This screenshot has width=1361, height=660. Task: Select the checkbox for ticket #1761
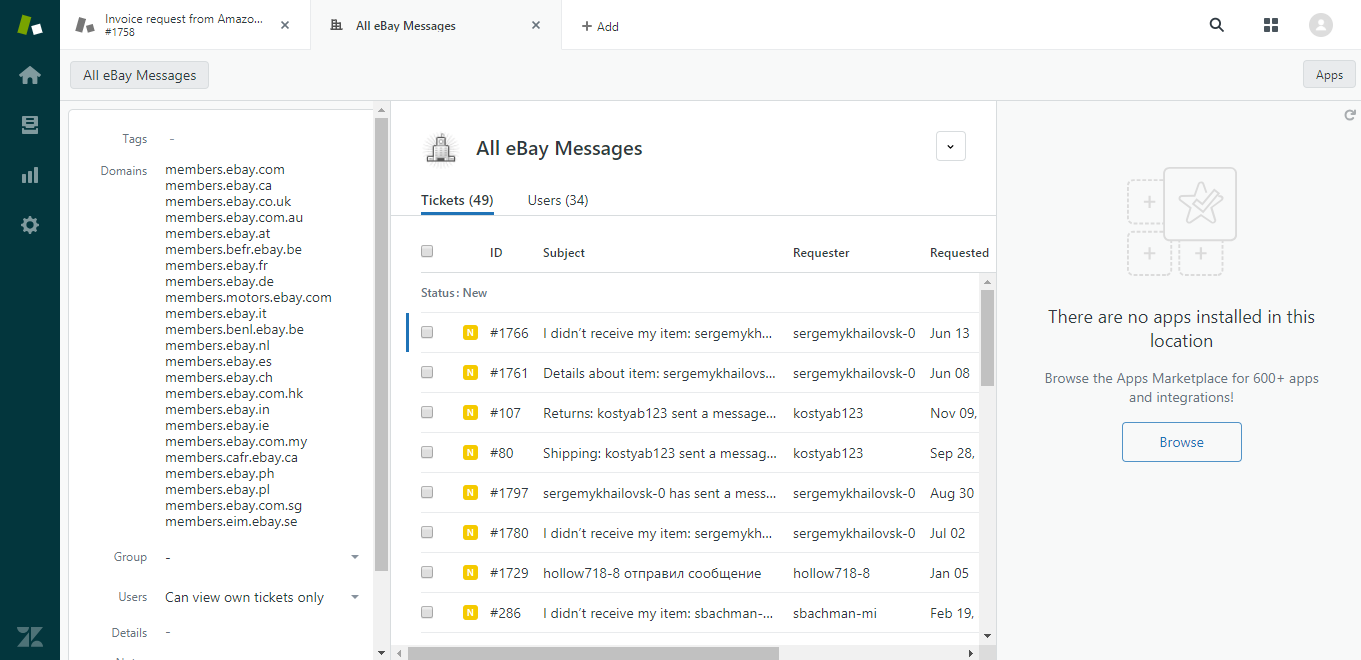tap(427, 373)
